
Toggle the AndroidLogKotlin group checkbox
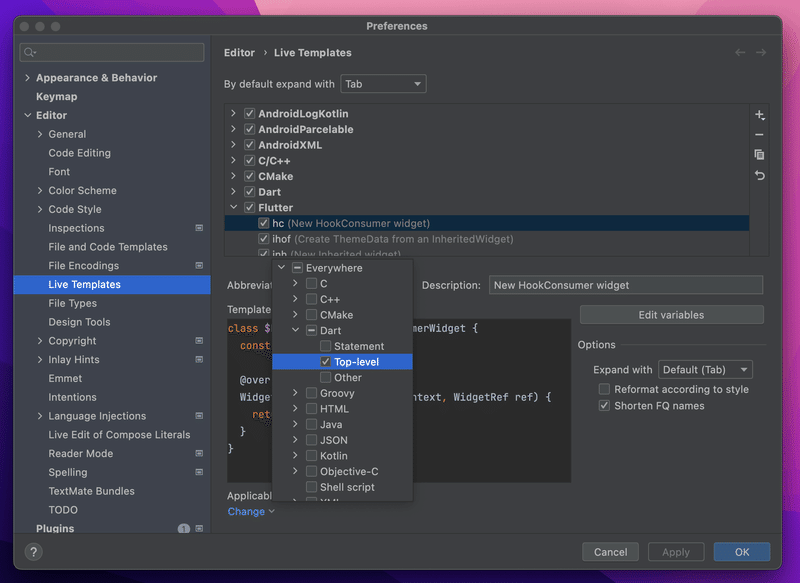[249, 113]
